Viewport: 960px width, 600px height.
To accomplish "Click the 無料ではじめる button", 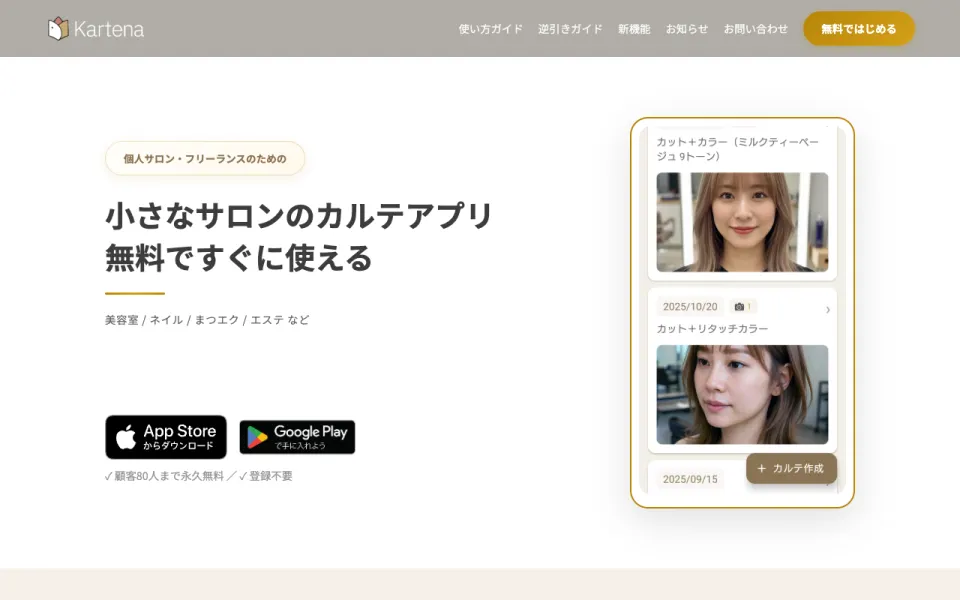I will (x=858, y=29).
